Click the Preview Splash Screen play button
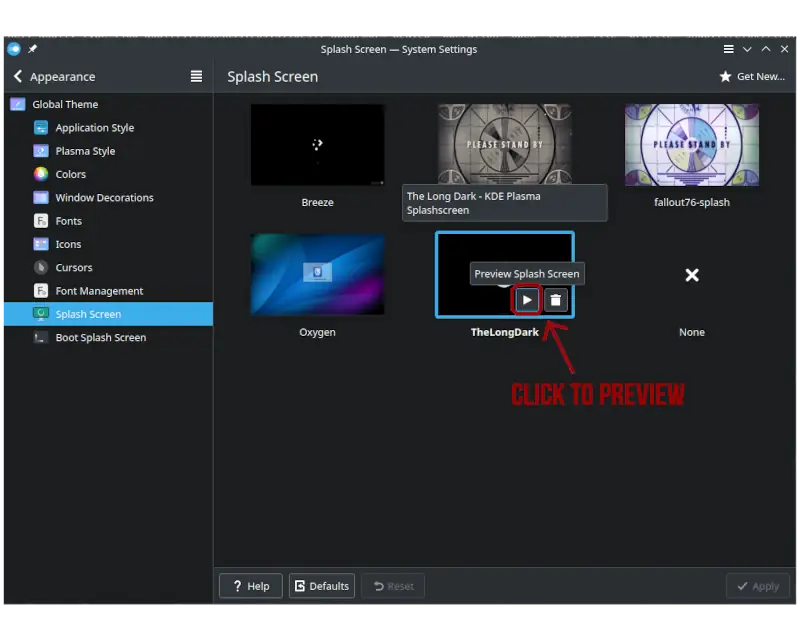This screenshot has width=800, height=640. coord(527,299)
